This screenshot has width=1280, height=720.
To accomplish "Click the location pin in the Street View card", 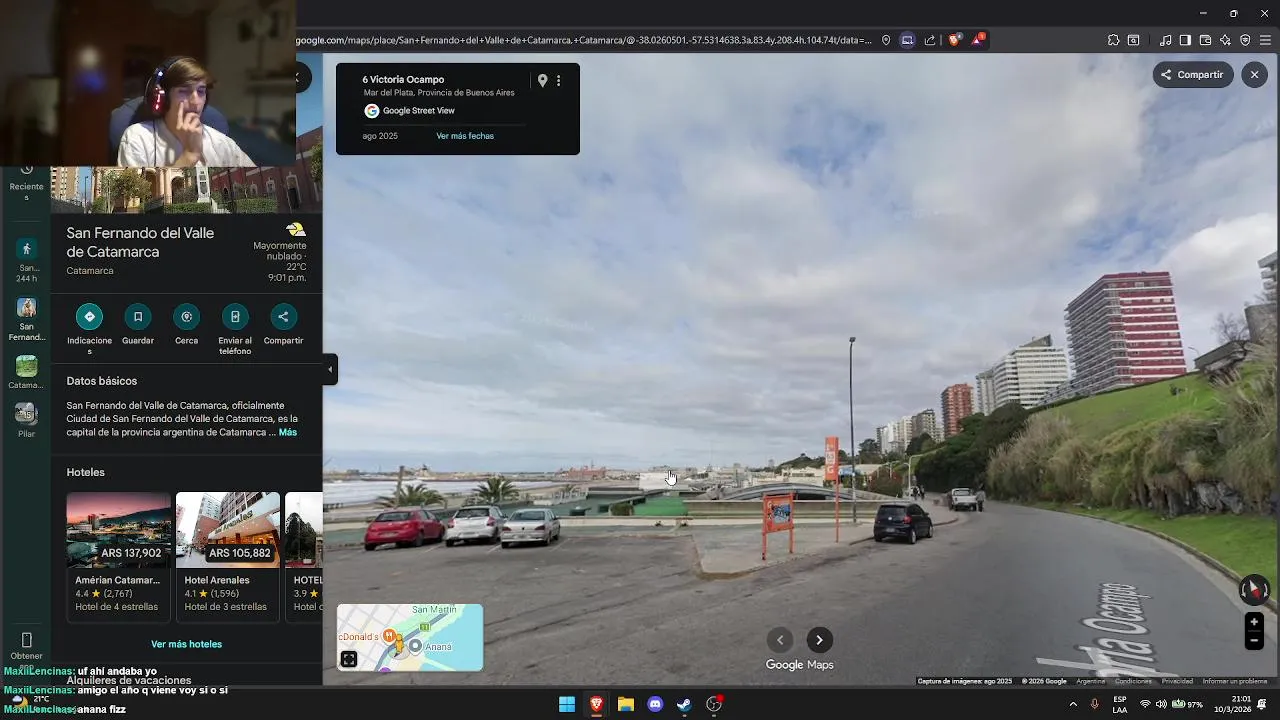I will [542, 81].
